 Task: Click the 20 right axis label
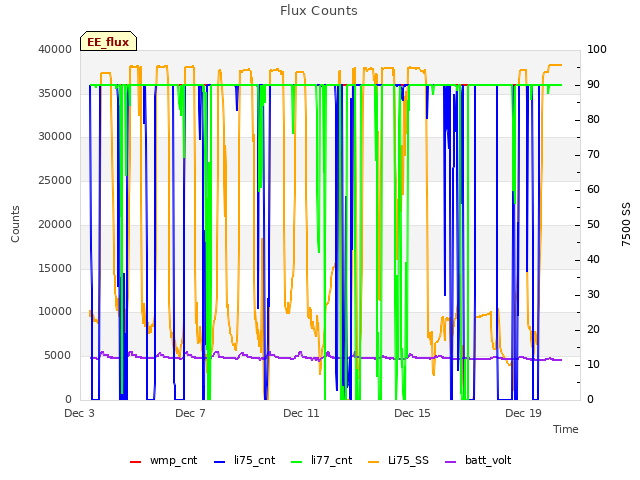(593, 329)
